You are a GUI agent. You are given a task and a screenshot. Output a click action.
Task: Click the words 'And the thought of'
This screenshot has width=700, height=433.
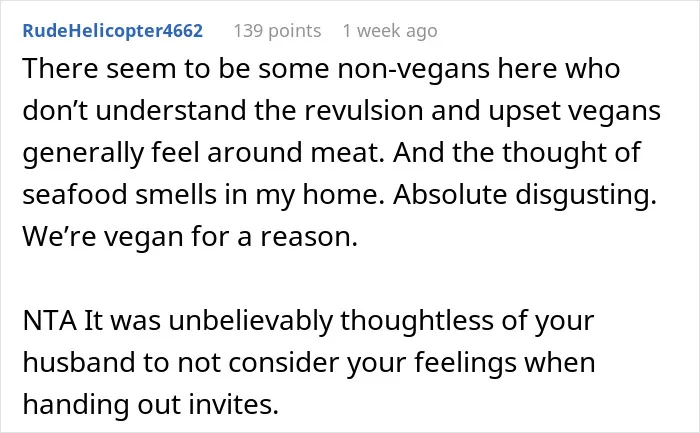pyautogui.click(x=517, y=153)
